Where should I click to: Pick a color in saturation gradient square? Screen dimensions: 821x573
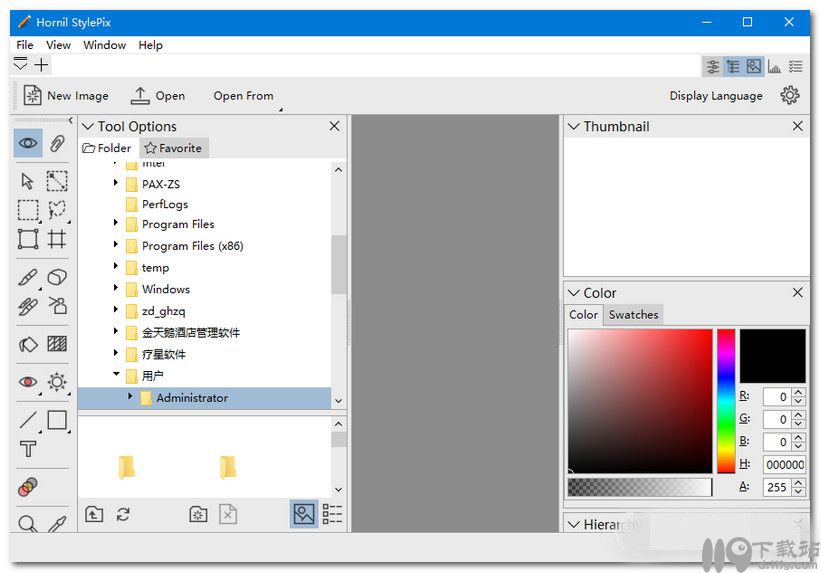coord(640,401)
